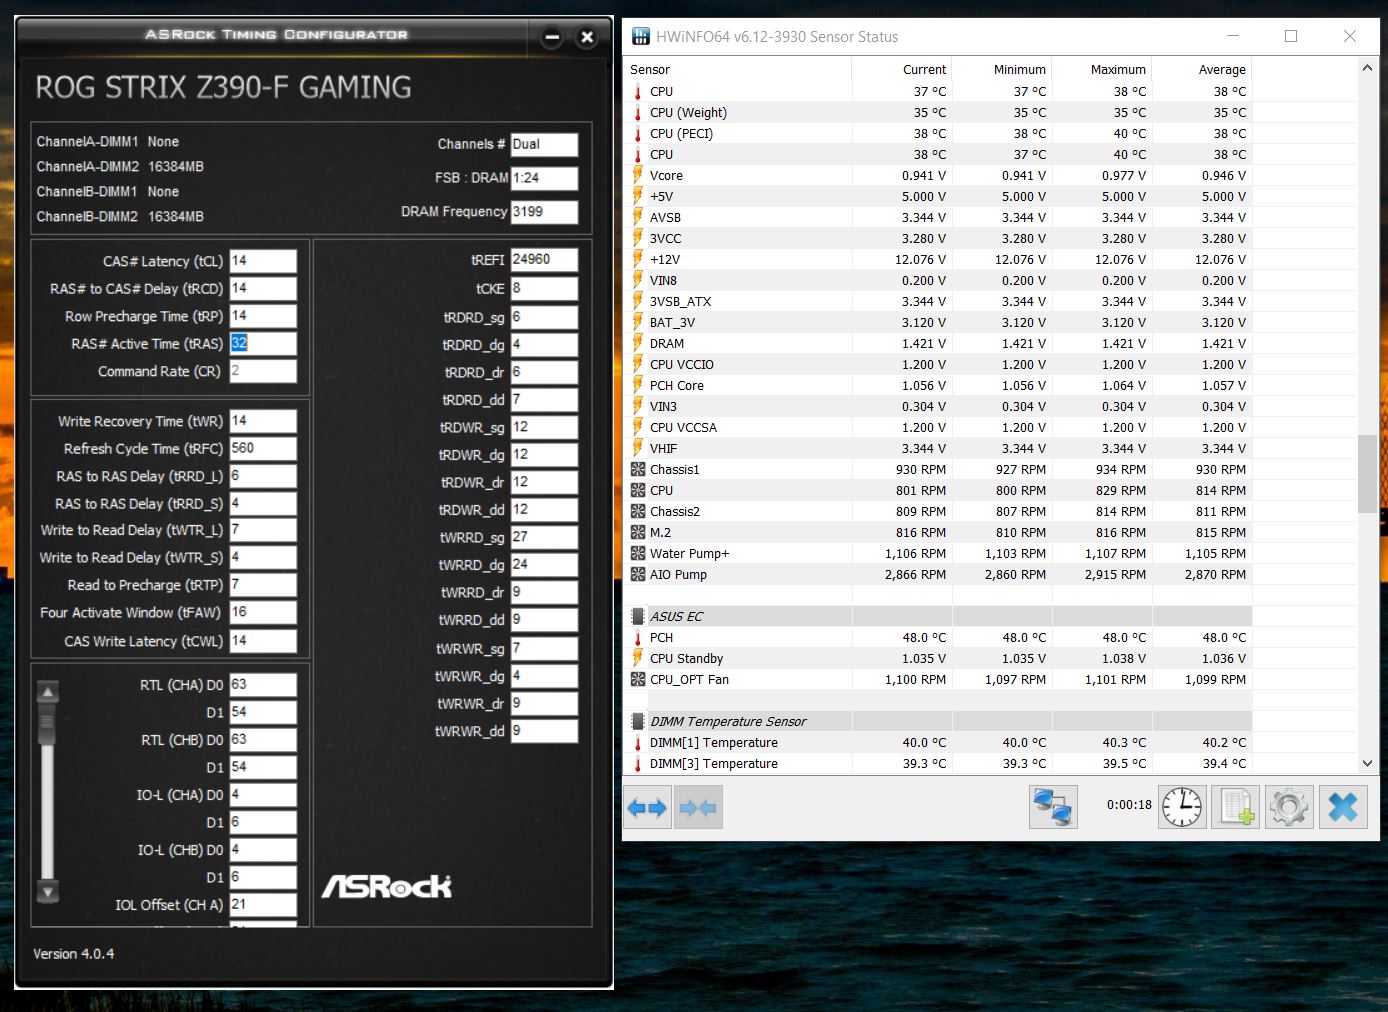Viewport: 1388px width, 1012px height.
Task: Click the CPU Standby voltage bolt icon
Action: (x=638, y=658)
